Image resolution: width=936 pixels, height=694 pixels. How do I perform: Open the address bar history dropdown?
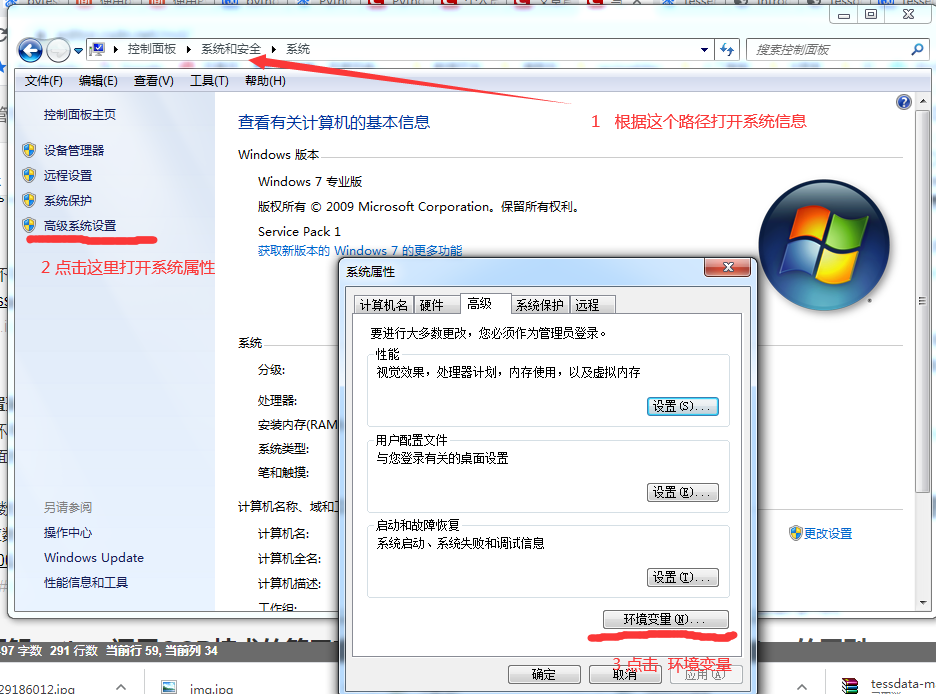click(704, 50)
